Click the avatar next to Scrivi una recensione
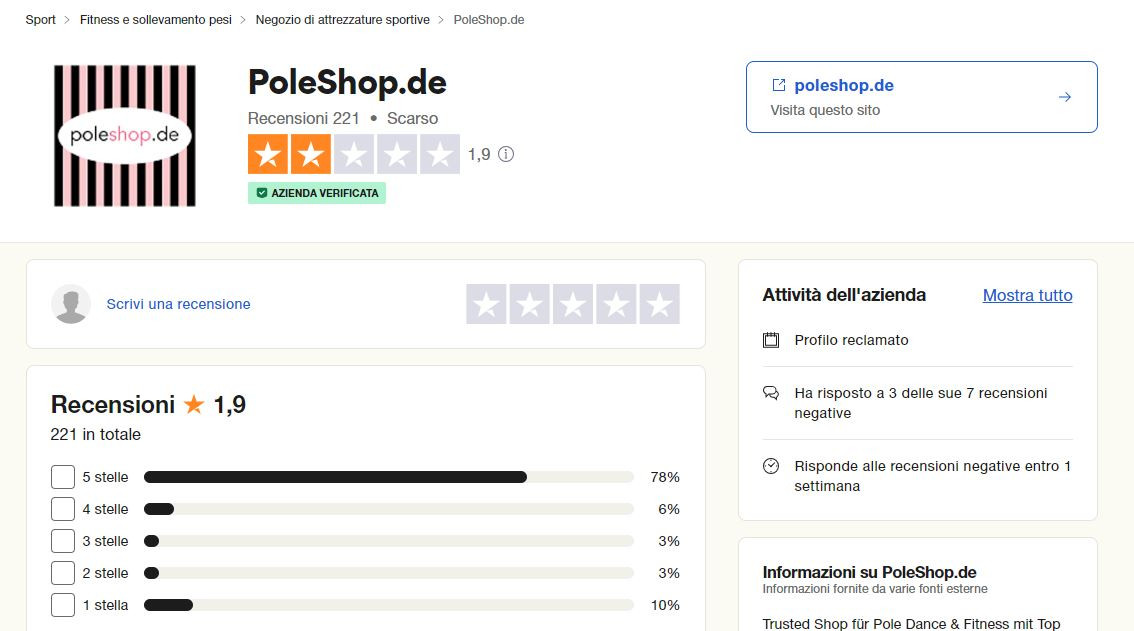The width and height of the screenshot is (1134, 631). click(71, 304)
